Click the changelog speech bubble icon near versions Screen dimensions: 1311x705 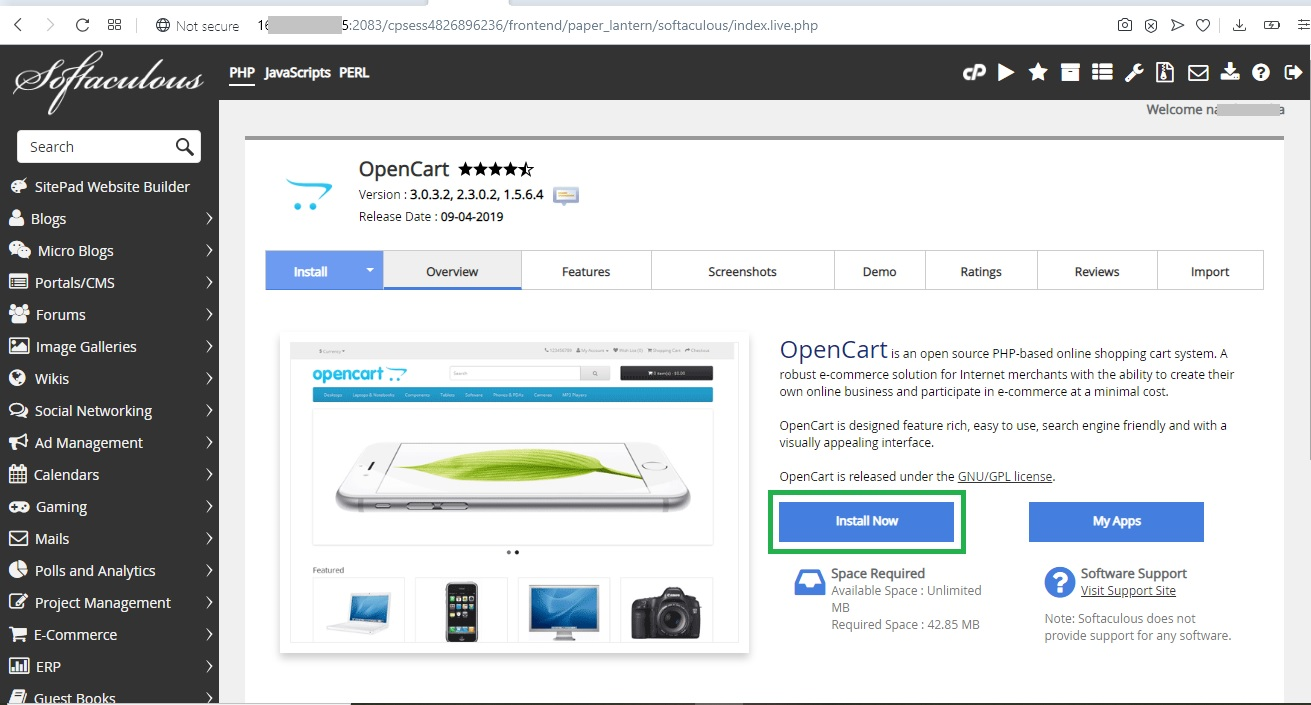pos(566,195)
